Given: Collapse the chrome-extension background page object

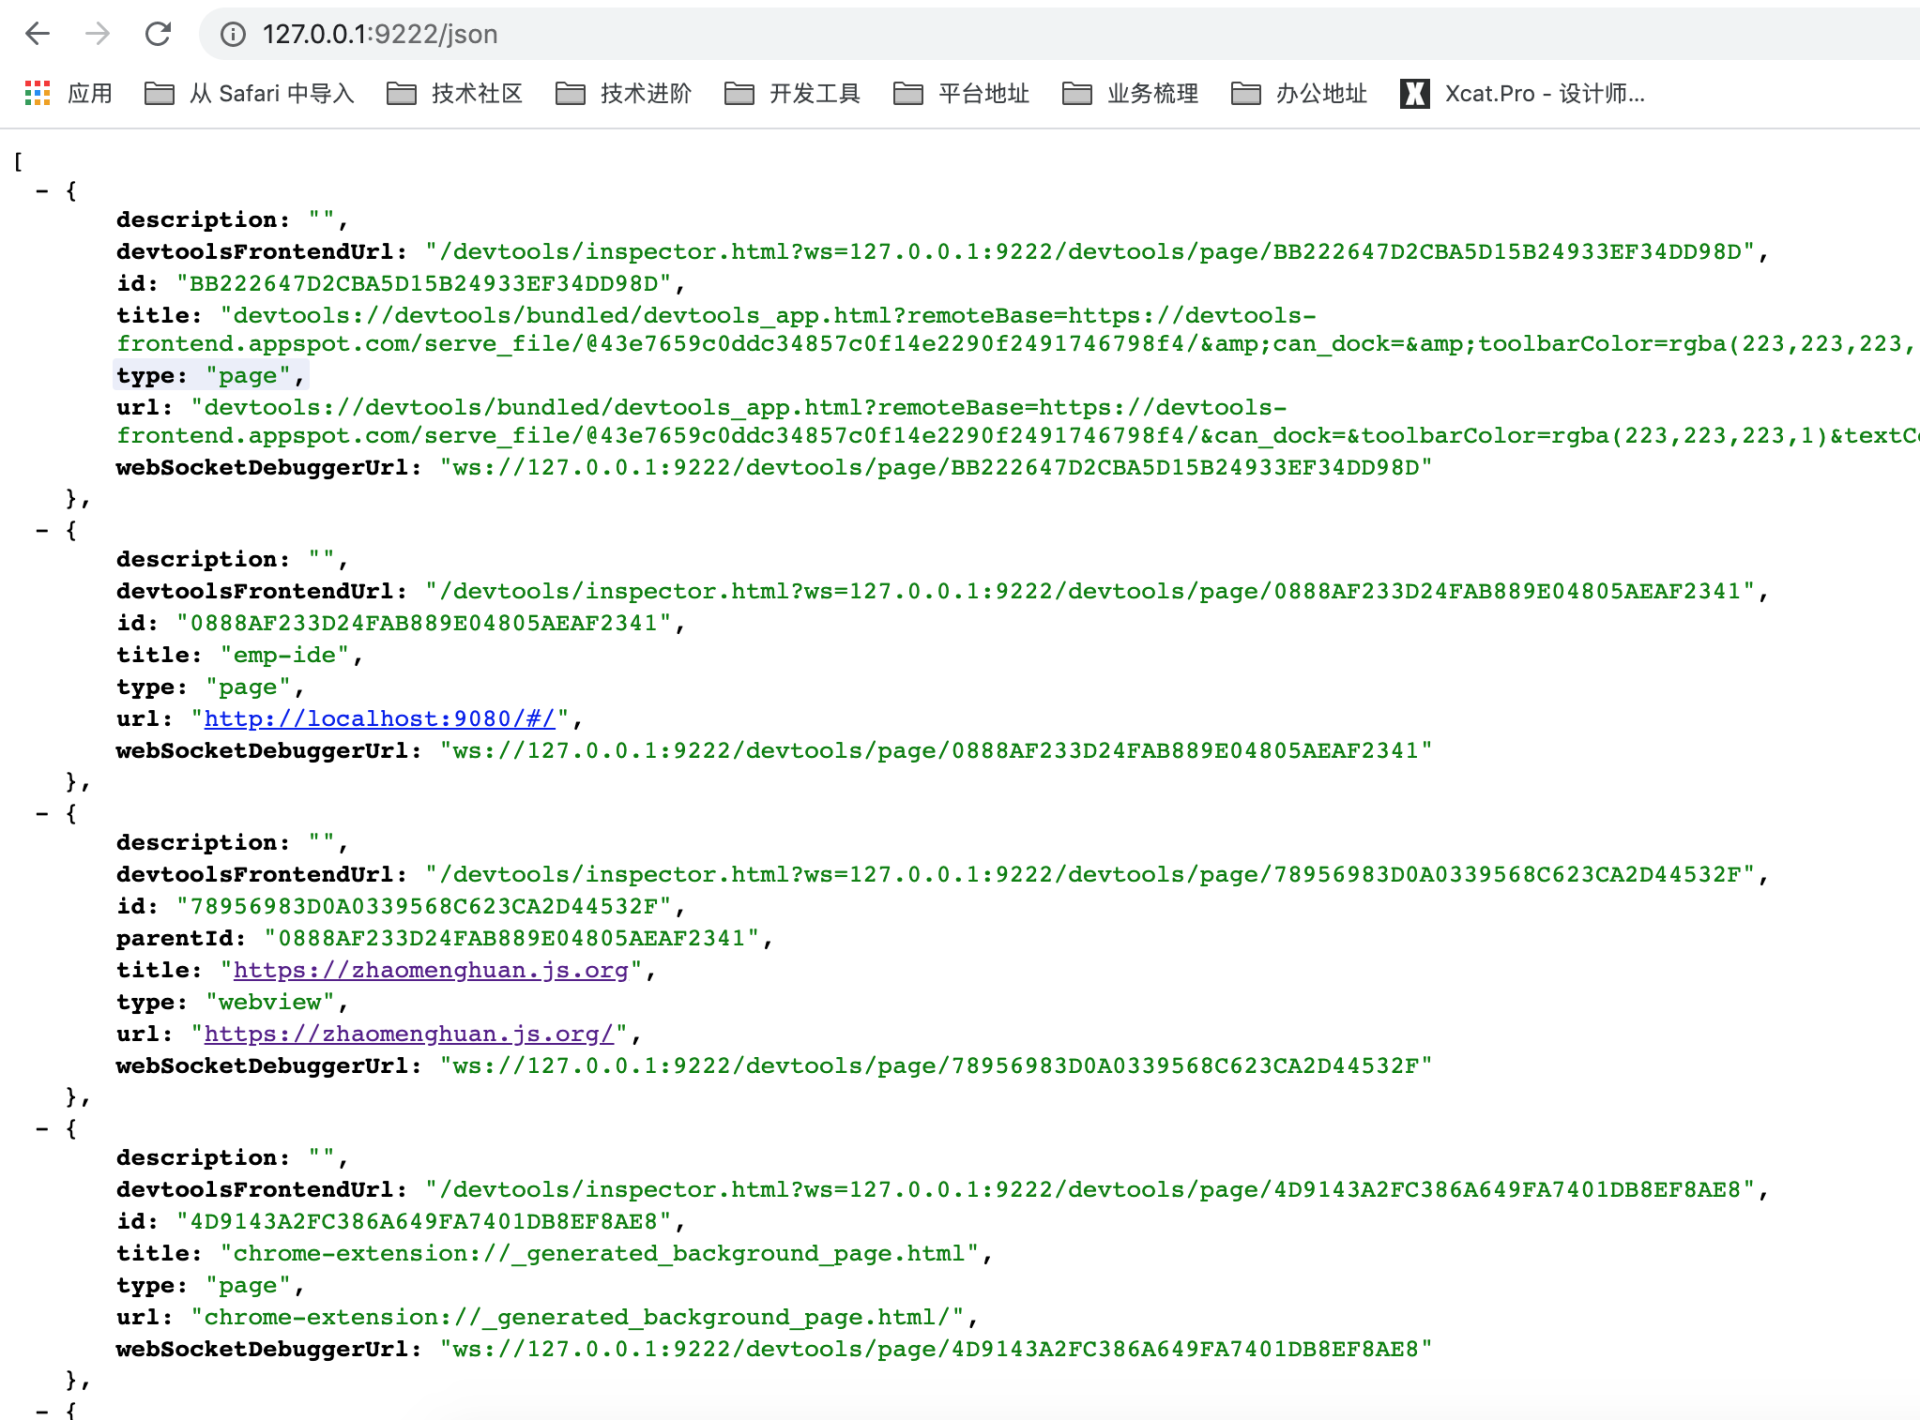Looking at the screenshot, I should 42,1128.
